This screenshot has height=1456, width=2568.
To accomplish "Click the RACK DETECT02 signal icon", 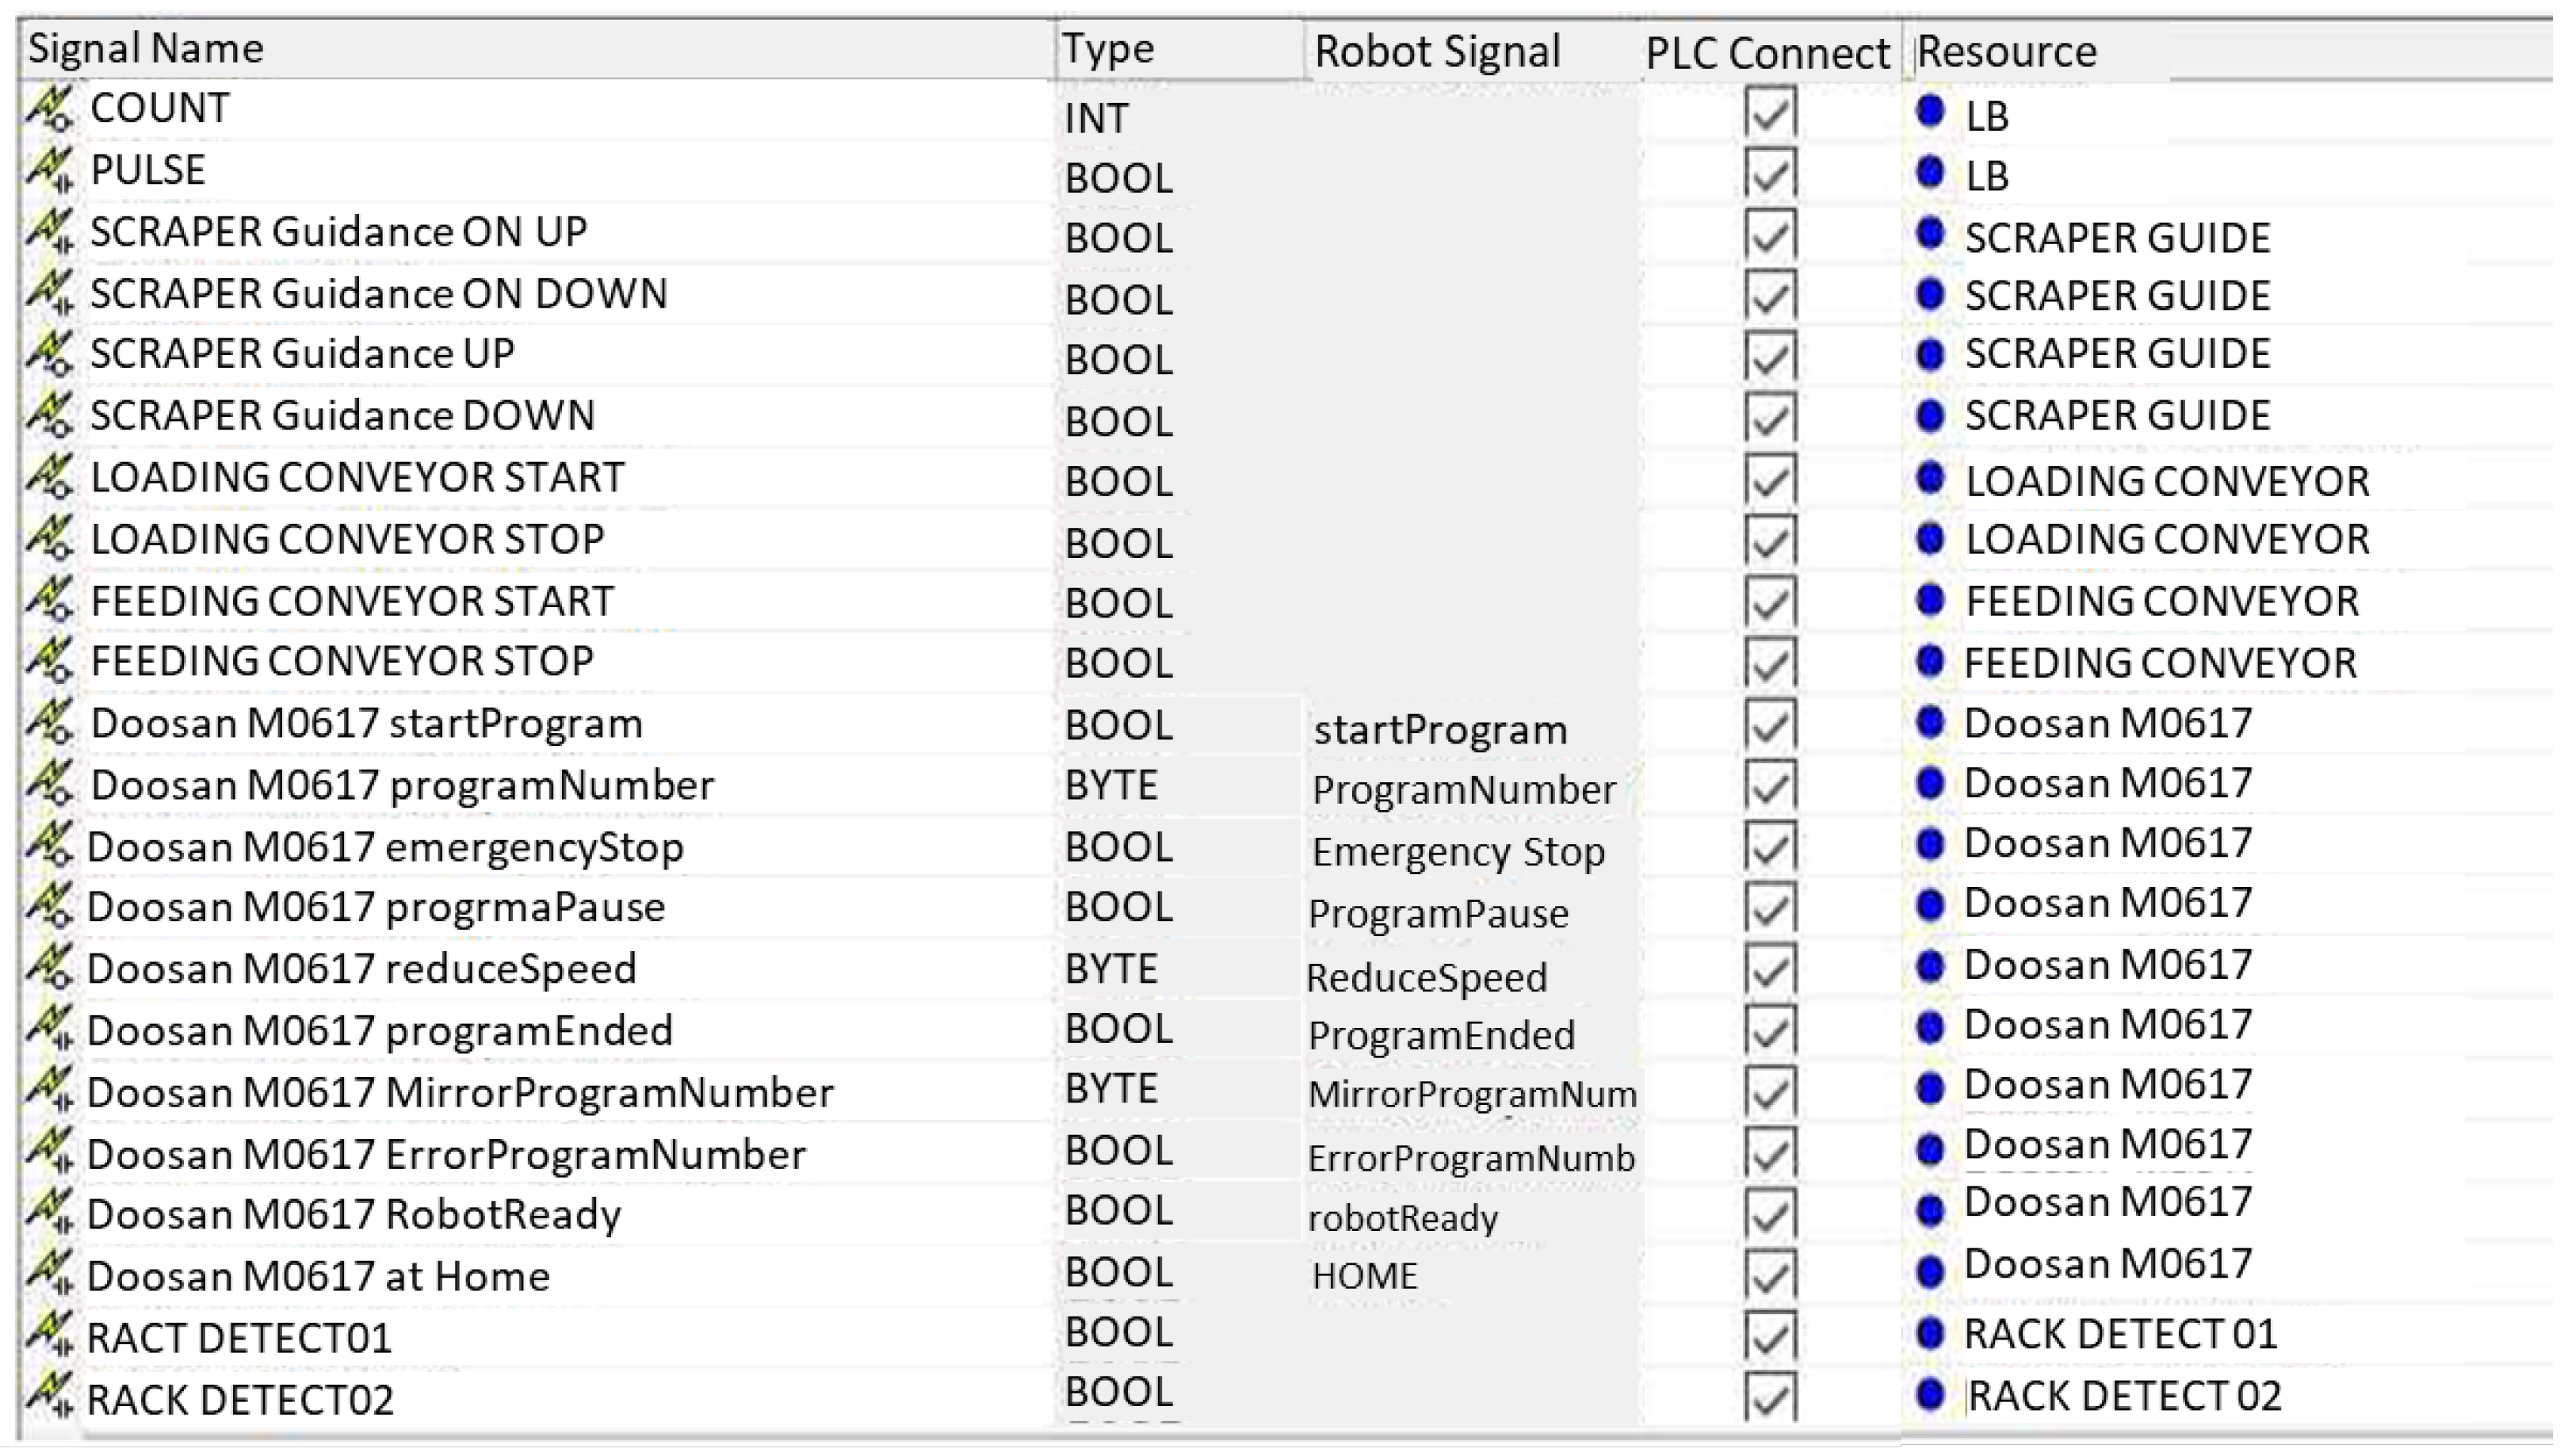I will (x=48, y=1398).
